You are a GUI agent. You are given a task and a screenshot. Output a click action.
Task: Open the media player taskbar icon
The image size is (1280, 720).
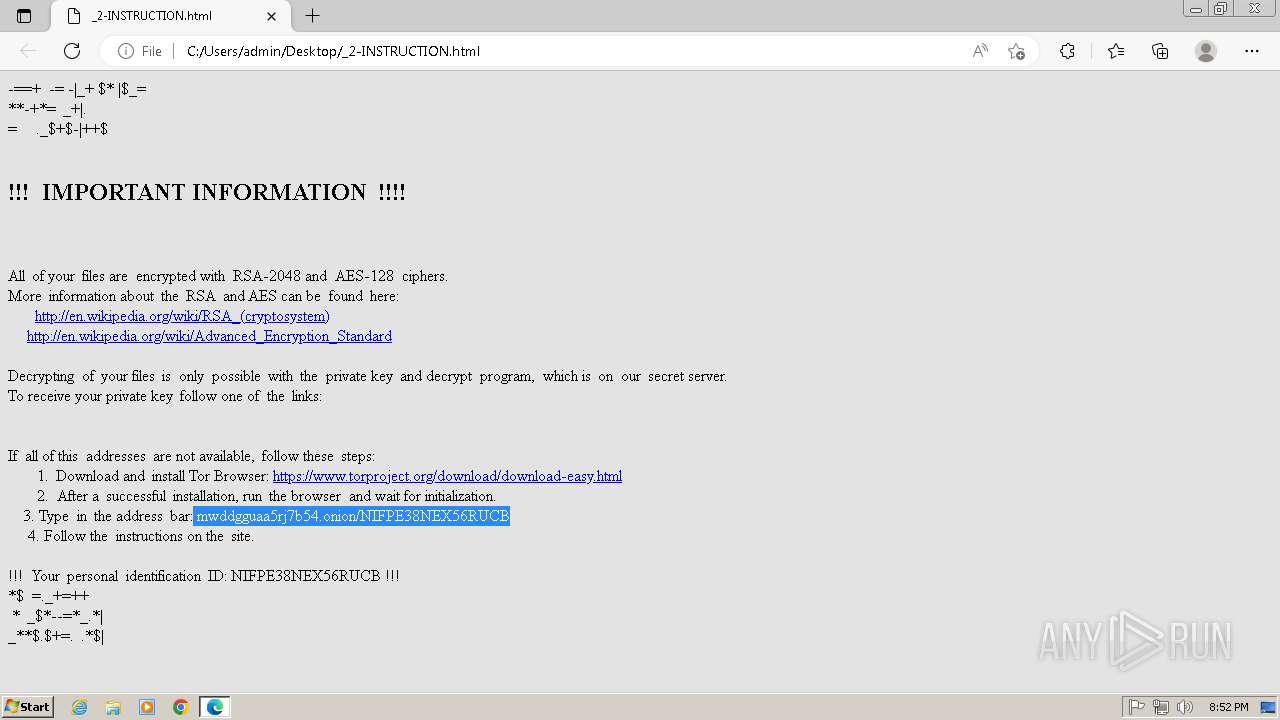(x=147, y=707)
